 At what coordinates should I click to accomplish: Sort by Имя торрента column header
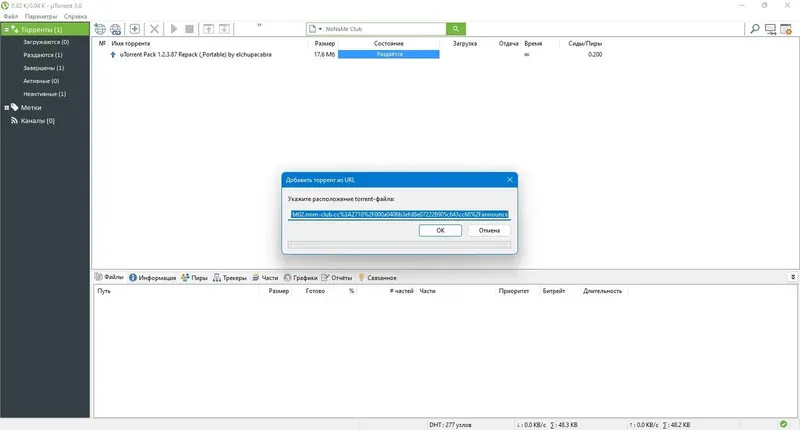coord(131,43)
